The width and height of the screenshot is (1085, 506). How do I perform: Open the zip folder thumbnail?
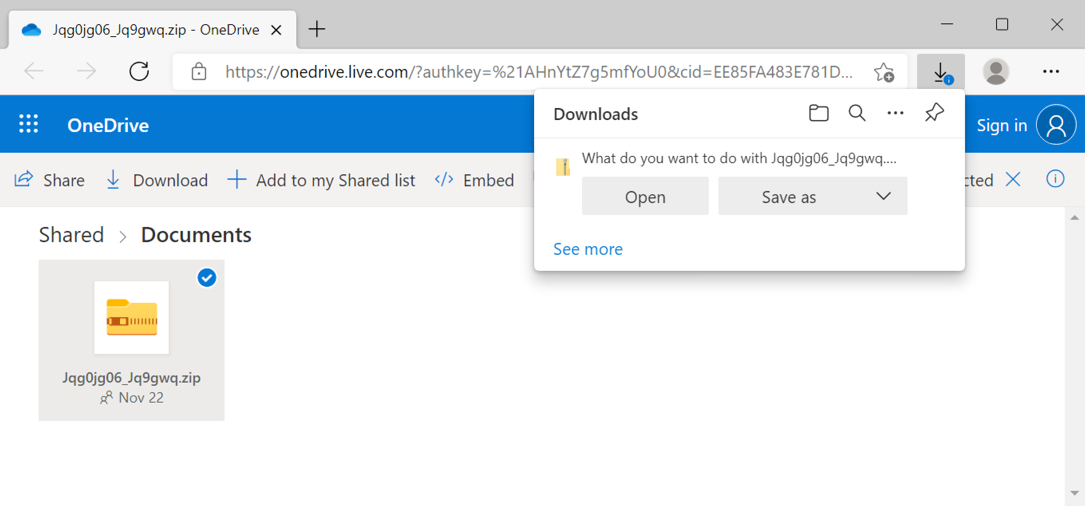[131, 318]
